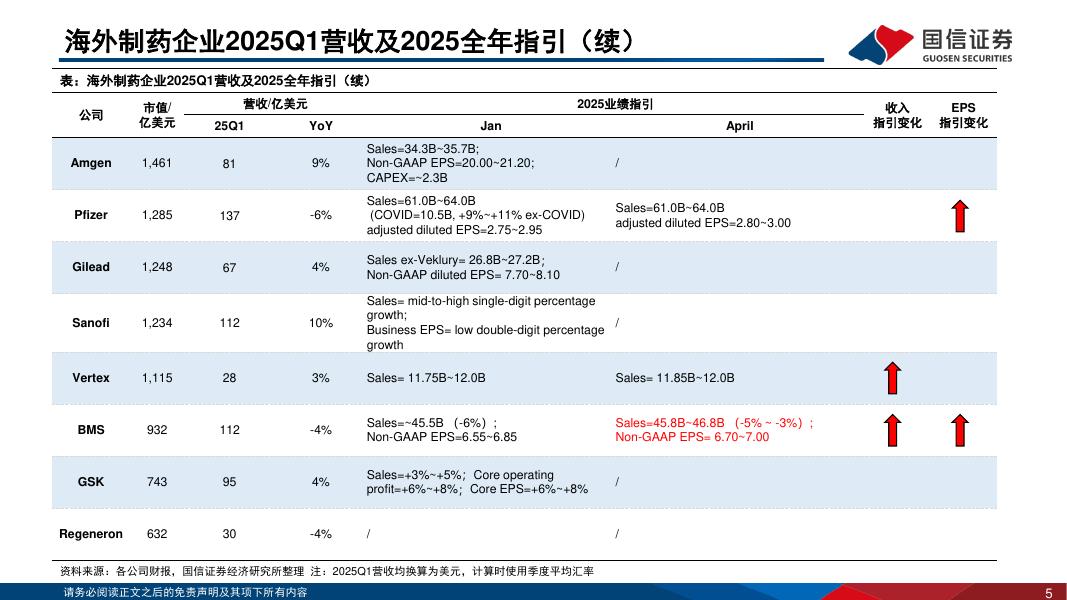This screenshot has height=600, width=1067.
Task: Select Amgen YoY value '9%'
Action: pyautogui.click(x=321, y=163)
